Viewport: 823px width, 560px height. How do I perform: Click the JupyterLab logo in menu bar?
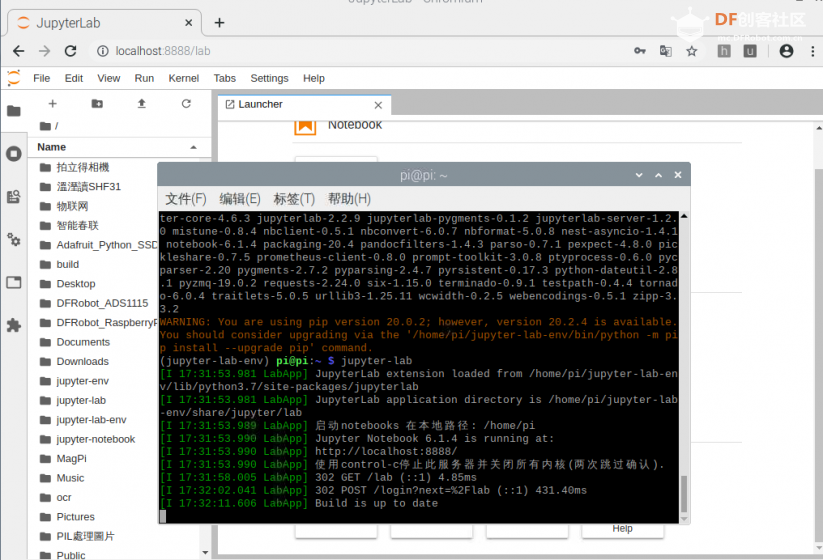pyautogui.click(x=14, y=78)
